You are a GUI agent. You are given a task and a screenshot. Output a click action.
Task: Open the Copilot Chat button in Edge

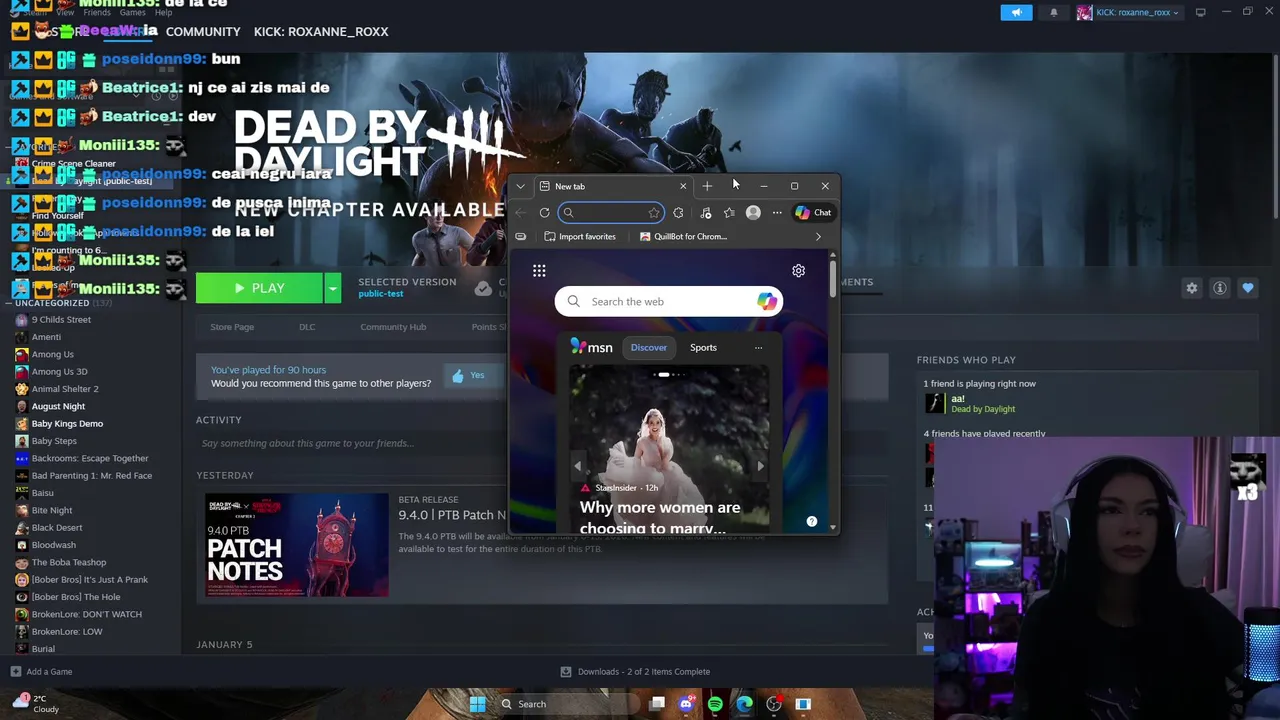point(813,212)
